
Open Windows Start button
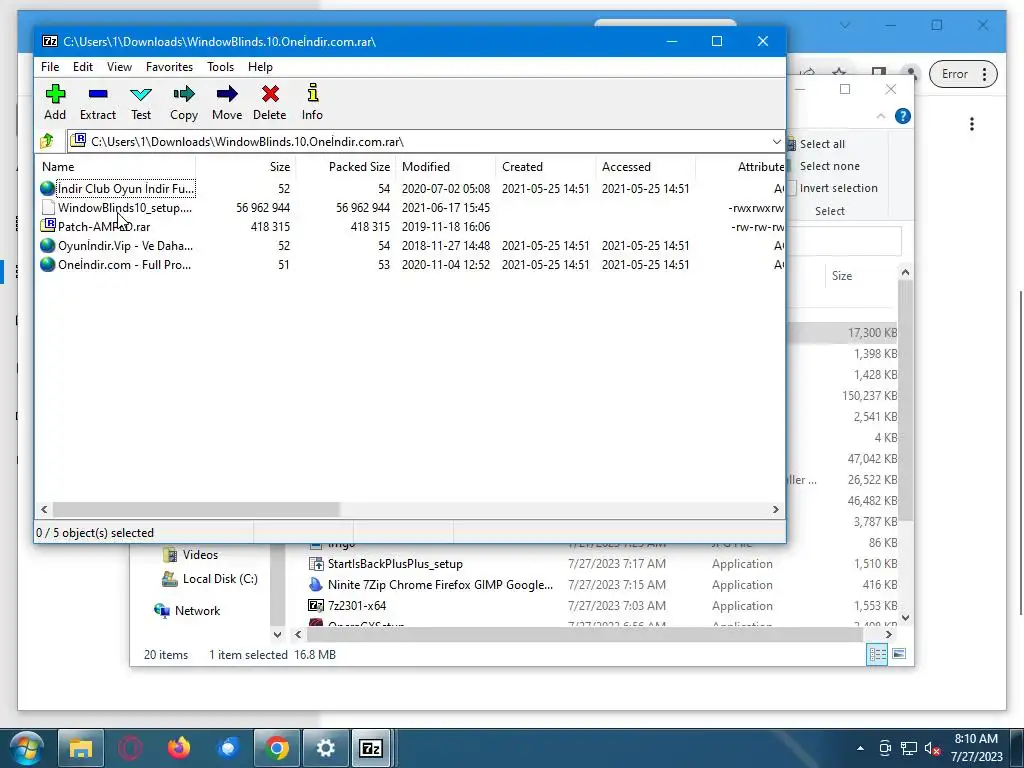[27, 748]
